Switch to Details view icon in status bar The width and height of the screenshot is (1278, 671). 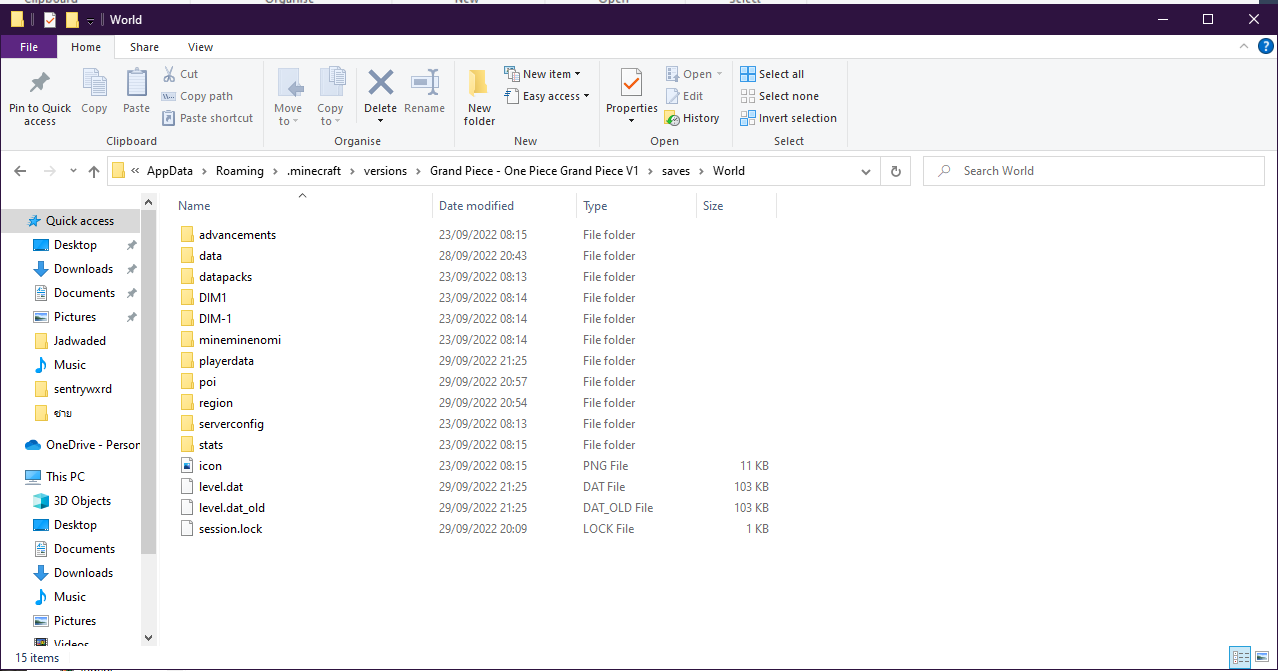point(1241,657)
